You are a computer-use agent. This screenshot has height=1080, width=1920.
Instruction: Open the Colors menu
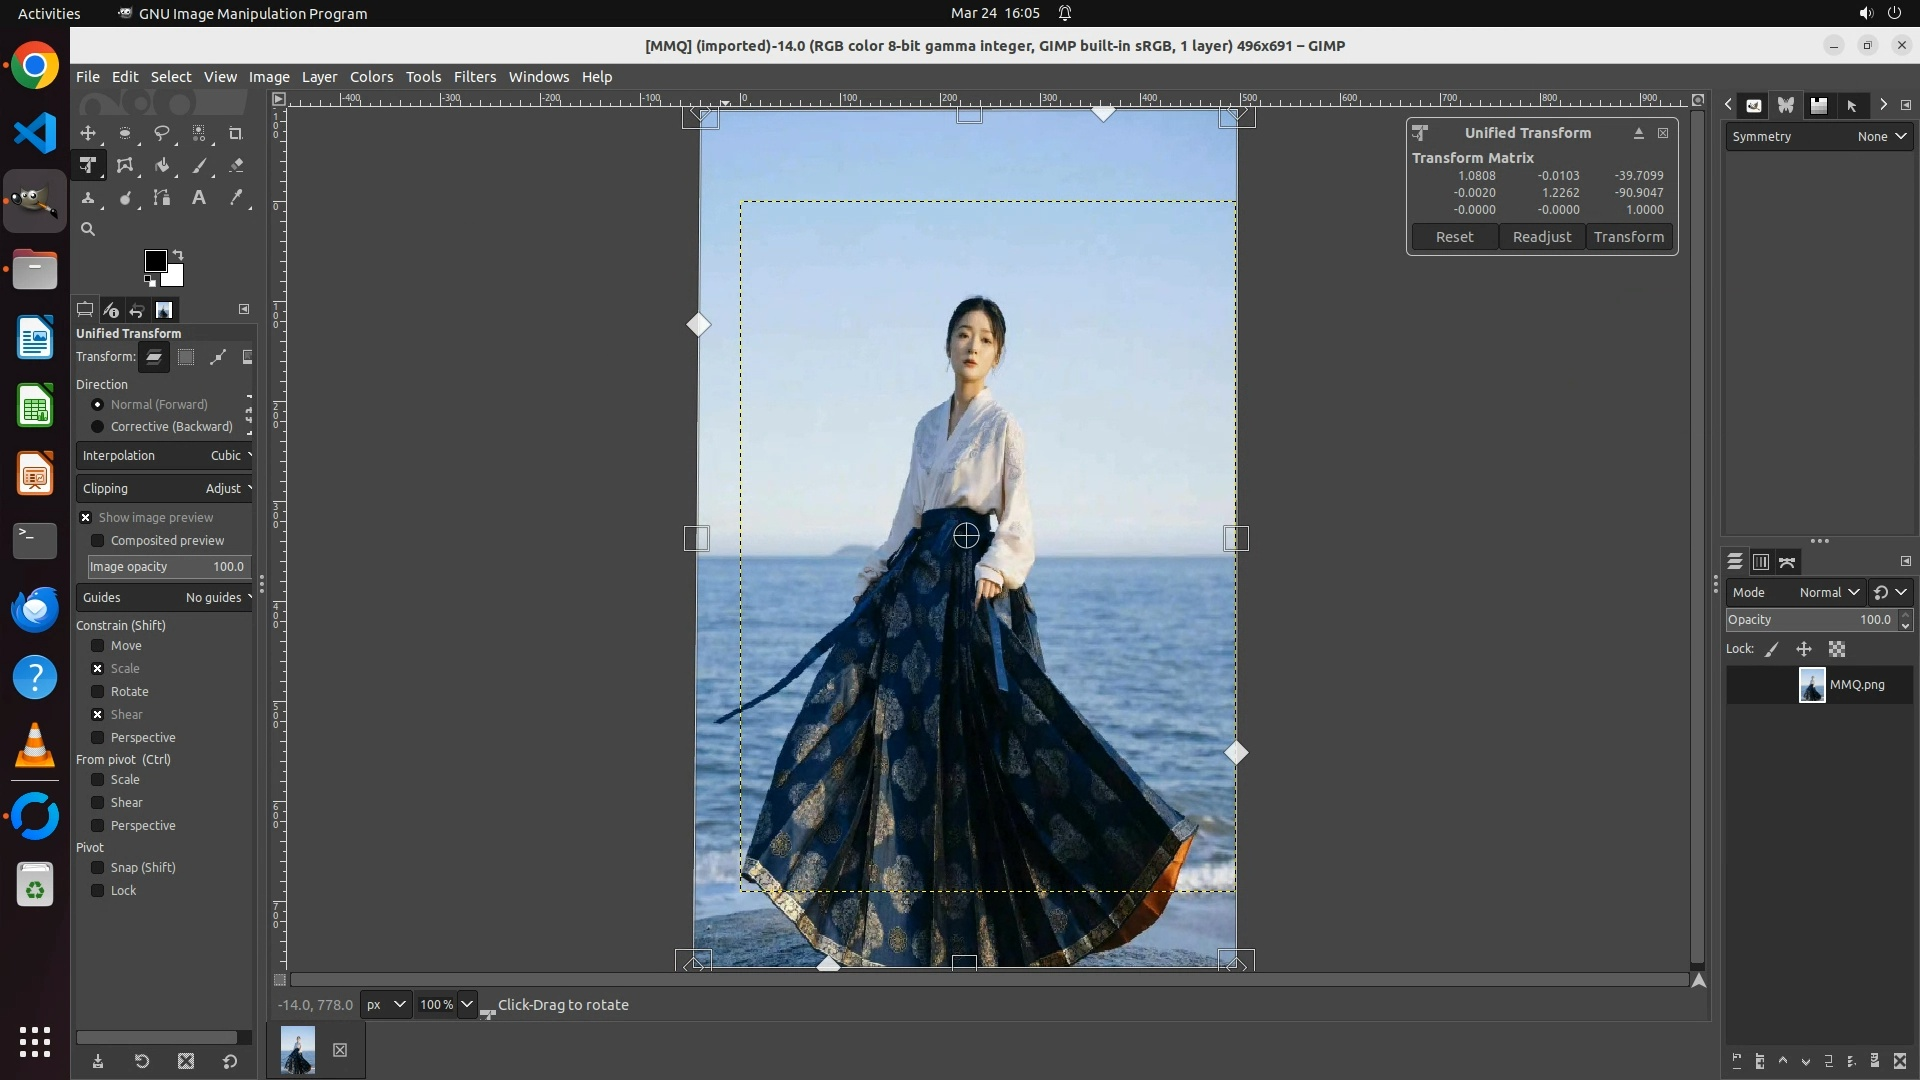(x=371, y=77)
